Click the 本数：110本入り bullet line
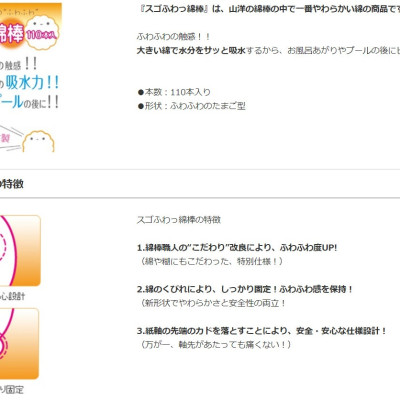This screenshot has width=400, height=400. click(x=174, y=92)
